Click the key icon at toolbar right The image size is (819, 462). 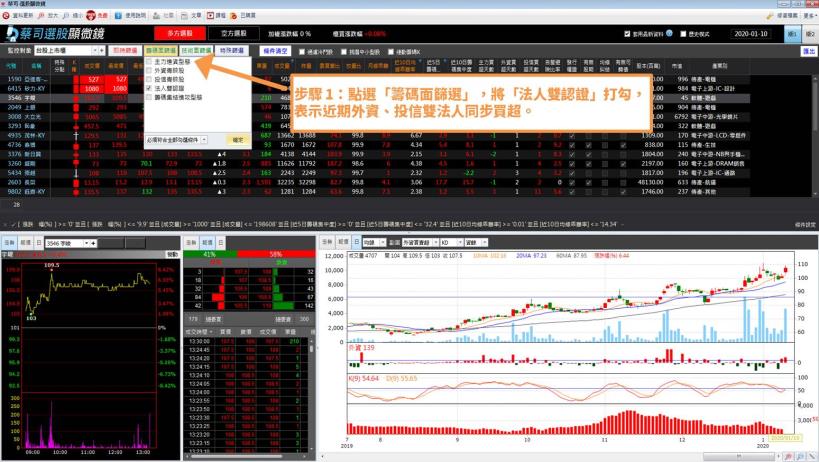(x=769, y=16)
